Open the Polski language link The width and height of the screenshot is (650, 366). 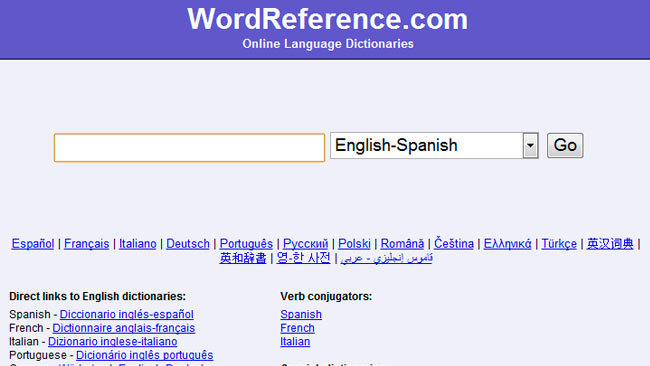[x=354, y=244]
